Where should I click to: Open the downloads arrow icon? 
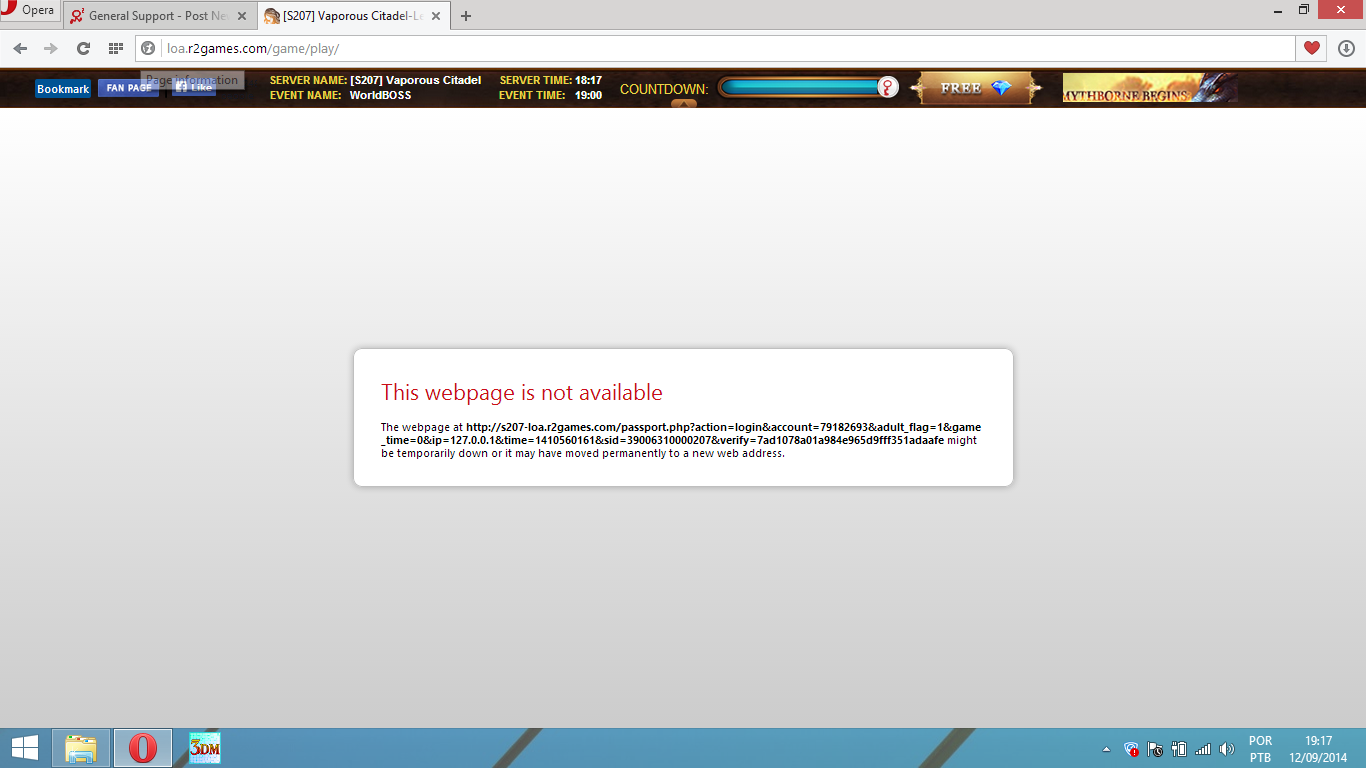point(1345,48)
